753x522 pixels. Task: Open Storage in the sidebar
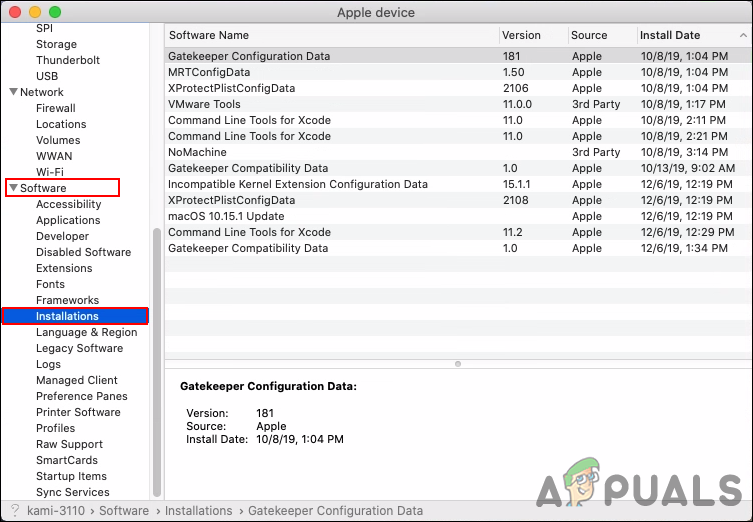pyautogui.click(x=56, y=44)
